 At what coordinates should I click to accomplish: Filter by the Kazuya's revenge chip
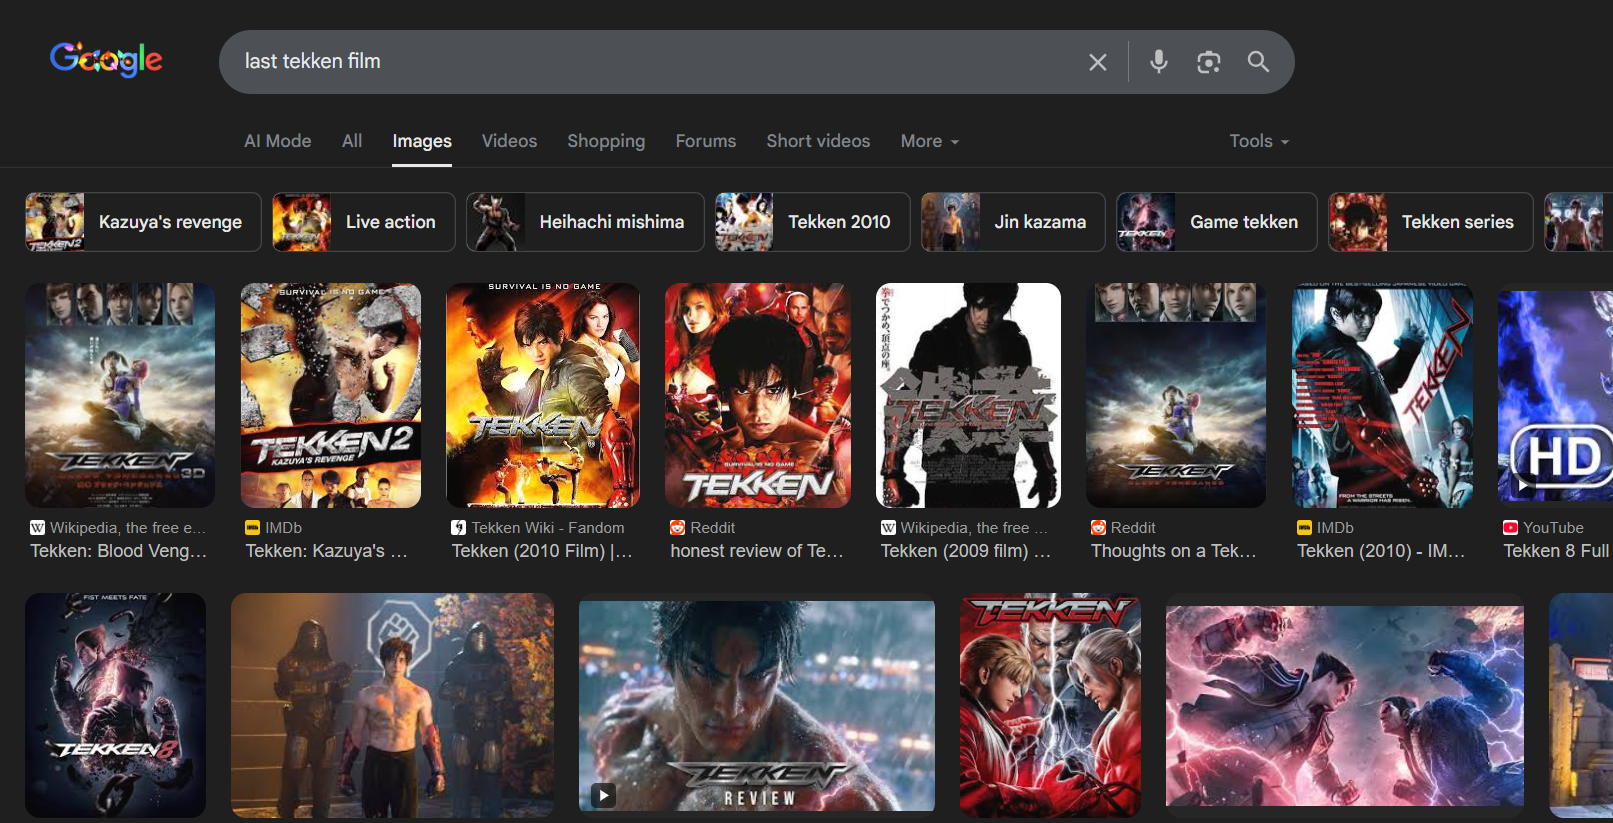(x=143, y=222)
